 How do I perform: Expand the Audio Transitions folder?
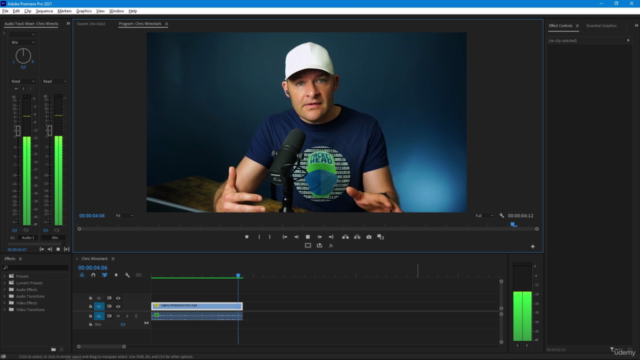5,296
